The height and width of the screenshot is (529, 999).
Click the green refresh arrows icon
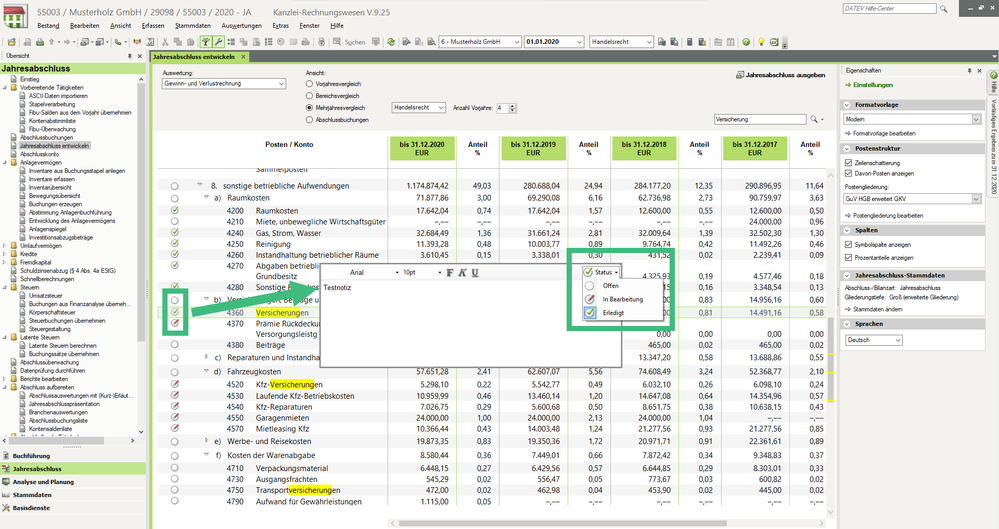(391, 42)
